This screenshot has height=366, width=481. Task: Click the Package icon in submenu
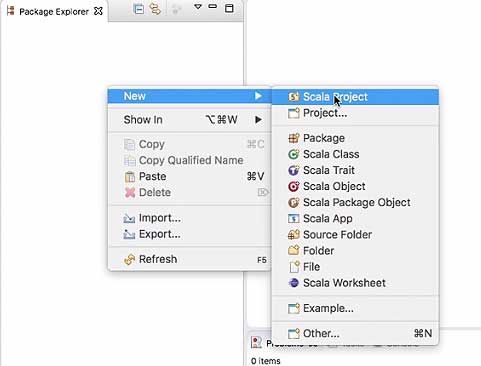point(294,138)
